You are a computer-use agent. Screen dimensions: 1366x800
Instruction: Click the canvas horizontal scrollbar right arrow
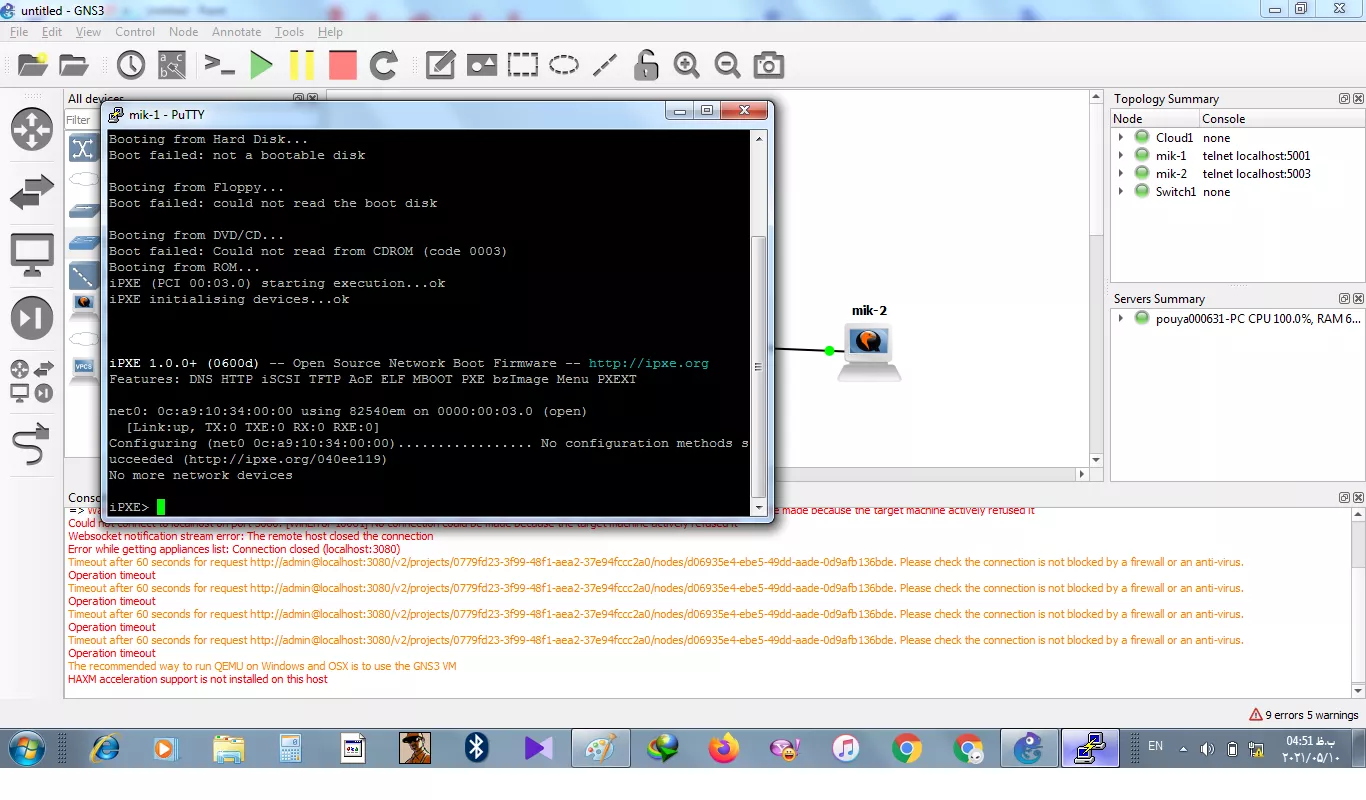coord(1082,474)
